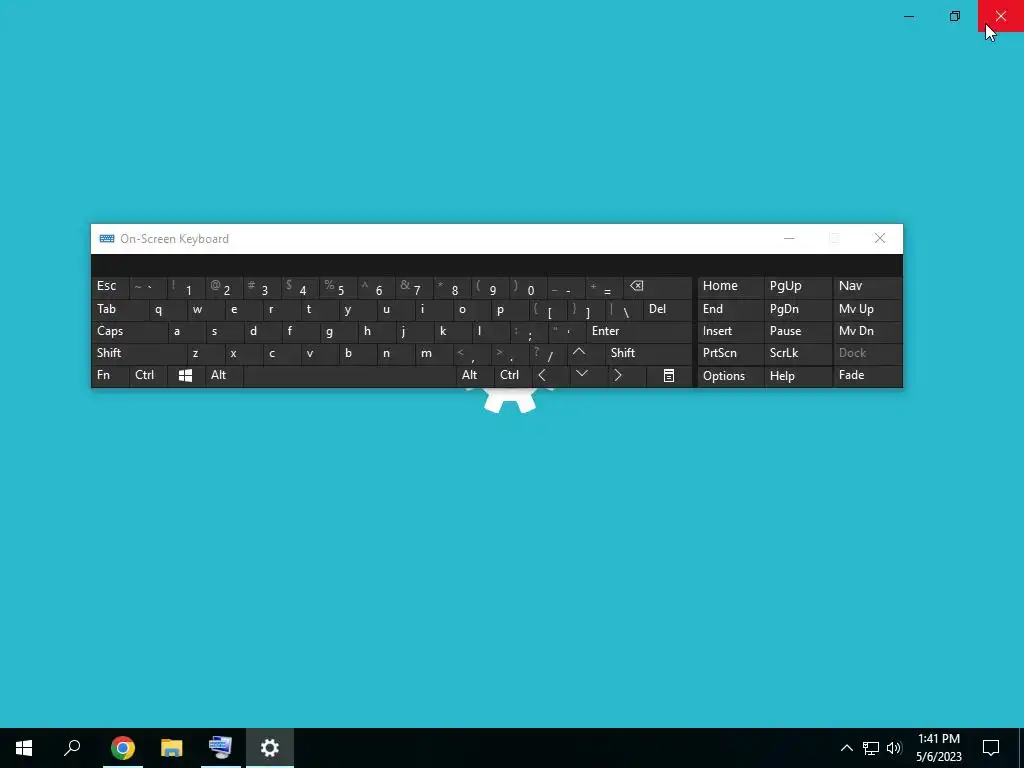Click the Insert key

(x=731, y=331)
